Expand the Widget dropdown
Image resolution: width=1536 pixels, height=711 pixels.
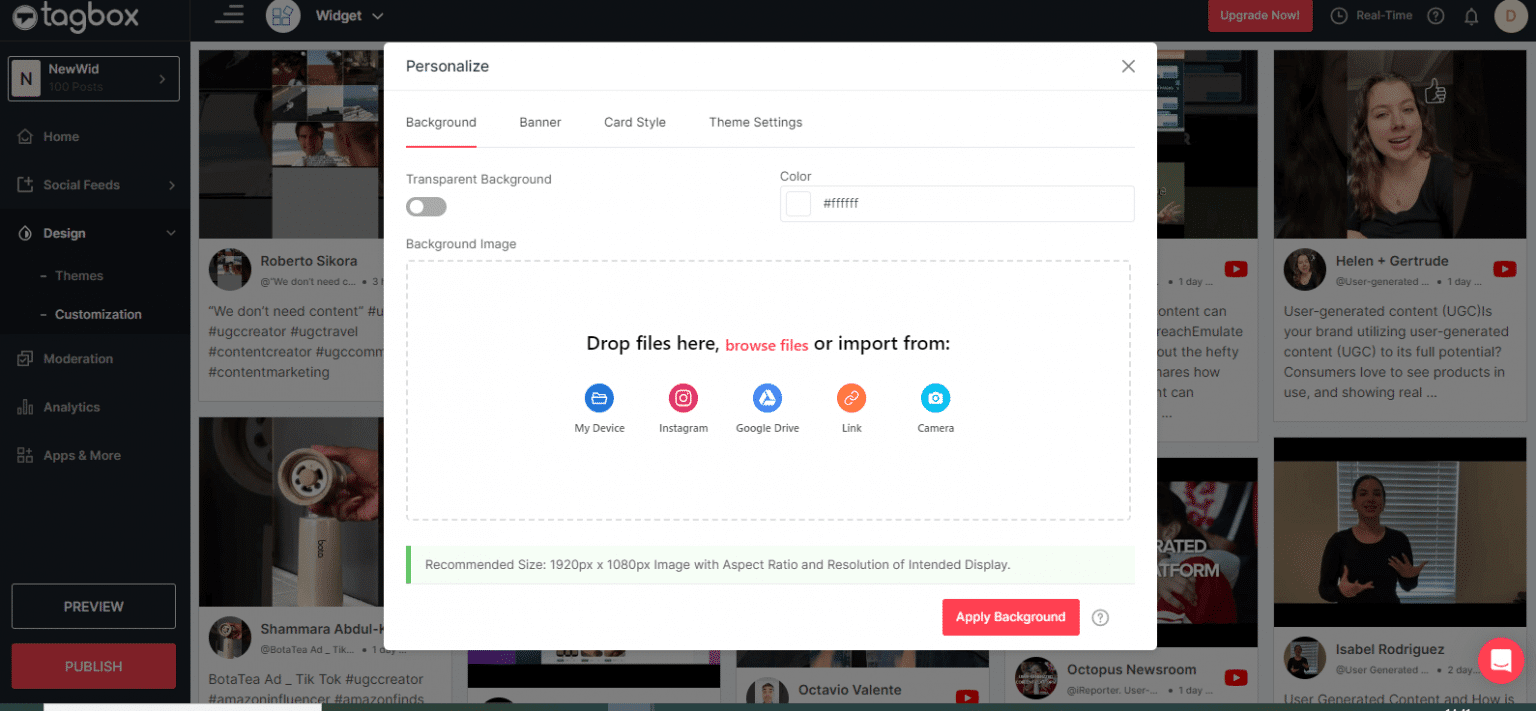pyautogui.click(x=349, y=16)
